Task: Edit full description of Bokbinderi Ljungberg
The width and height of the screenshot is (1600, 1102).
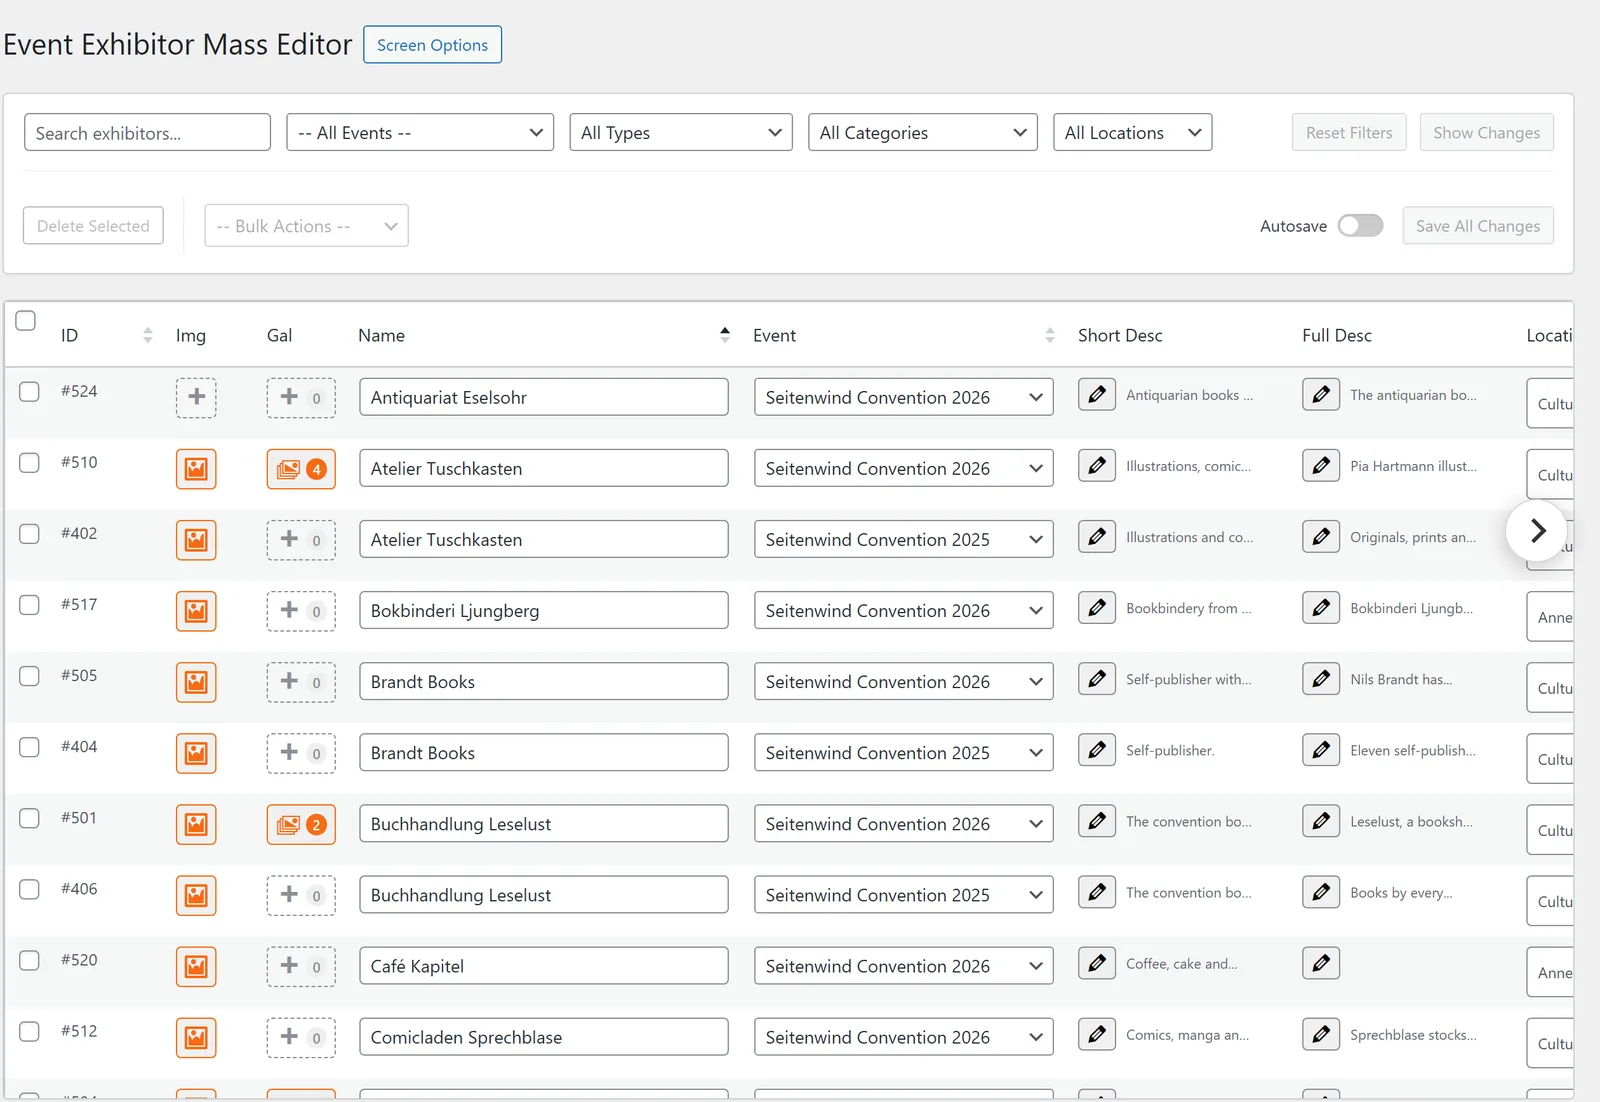Action: (1321, 607)
